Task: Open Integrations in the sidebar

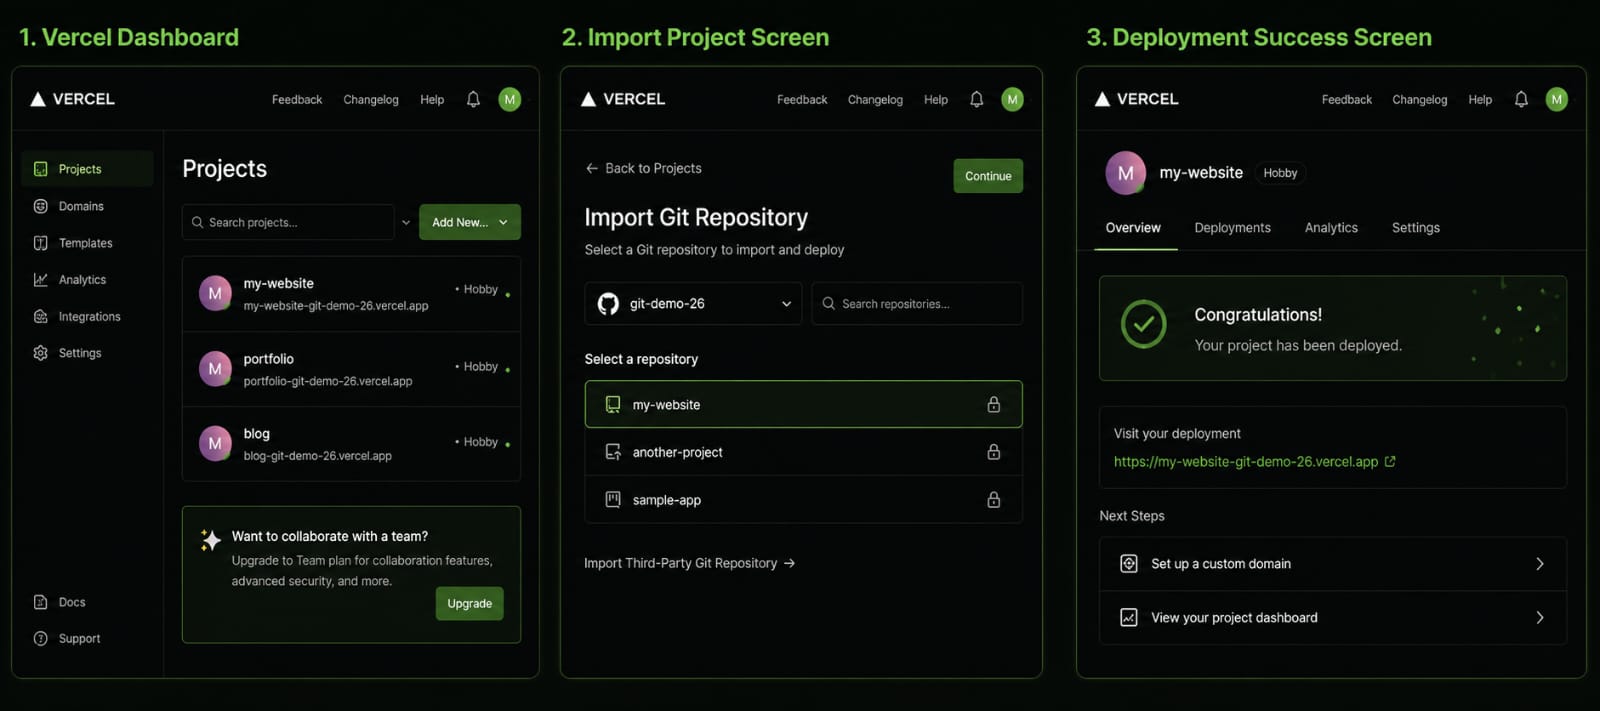Action: pos(77,316)
